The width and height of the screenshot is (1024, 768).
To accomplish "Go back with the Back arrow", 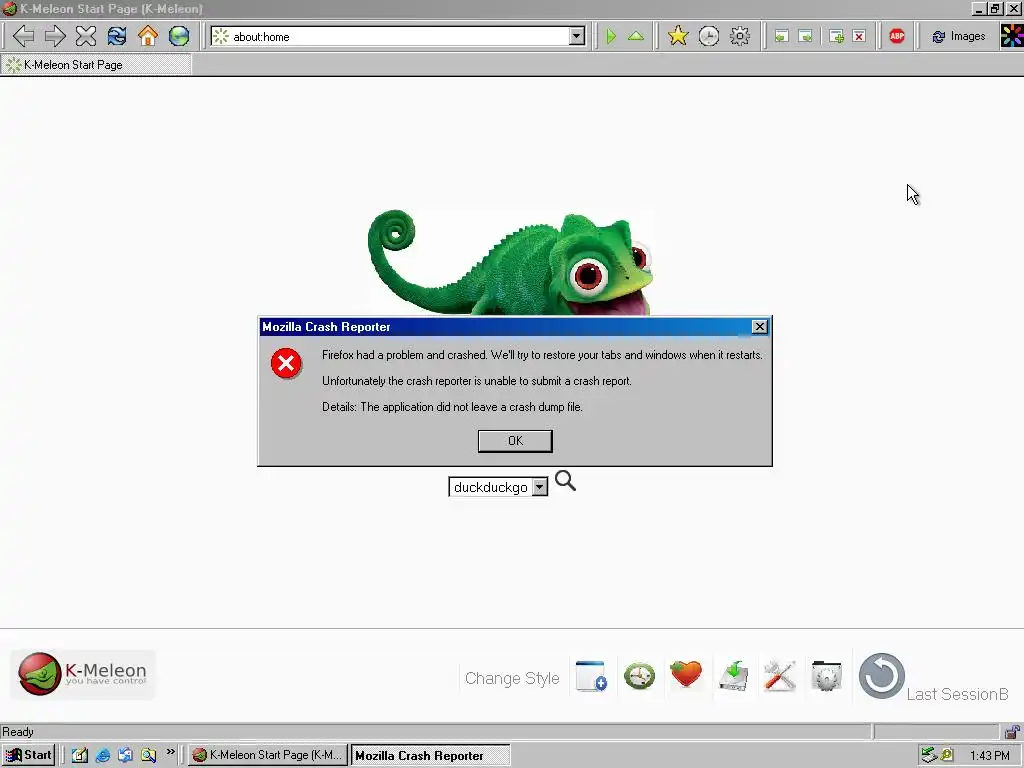I will point(23,36).
